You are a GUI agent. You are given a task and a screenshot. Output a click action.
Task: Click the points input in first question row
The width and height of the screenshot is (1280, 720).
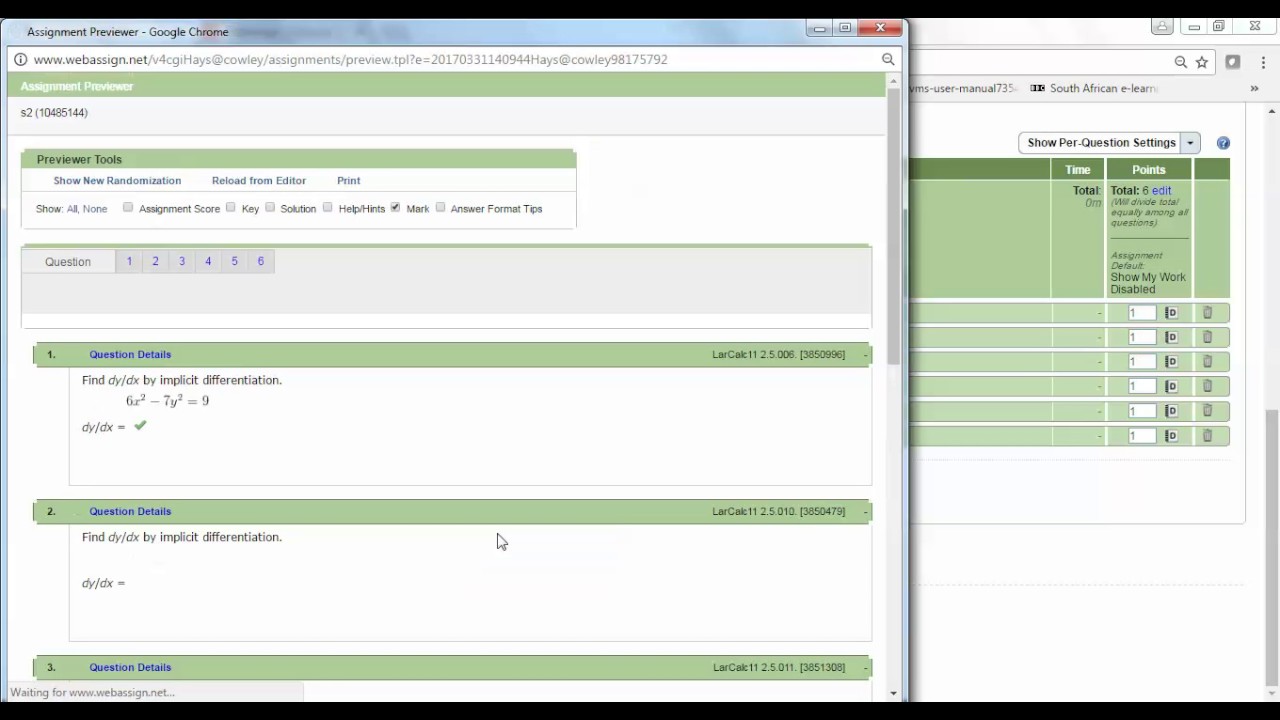coord(1141,313)
